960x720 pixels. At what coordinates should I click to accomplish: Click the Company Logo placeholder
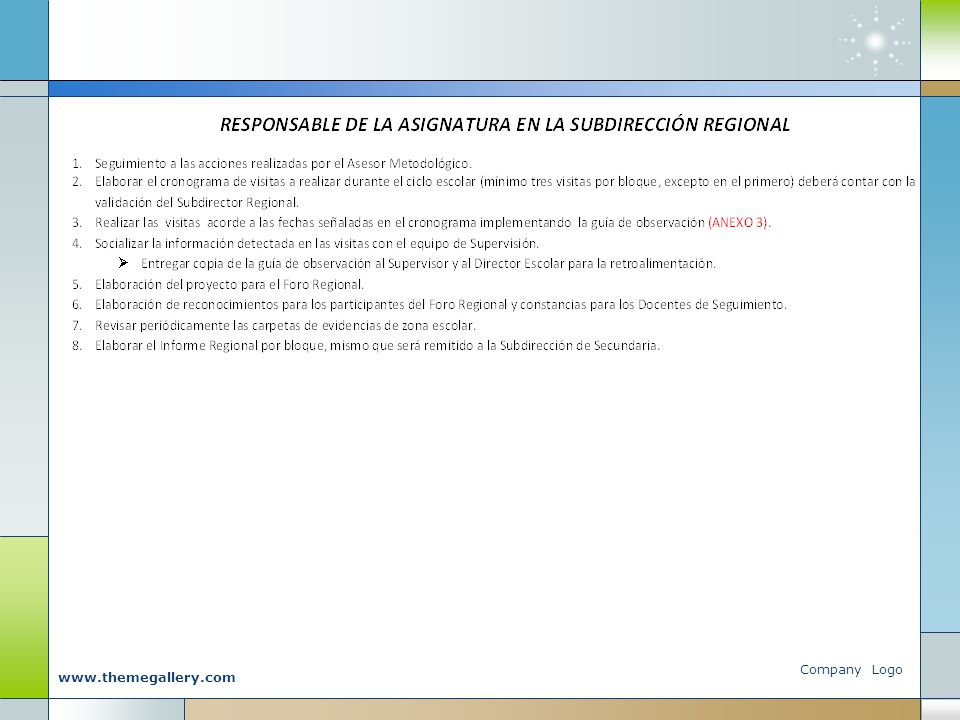click(x=851, y=670)
